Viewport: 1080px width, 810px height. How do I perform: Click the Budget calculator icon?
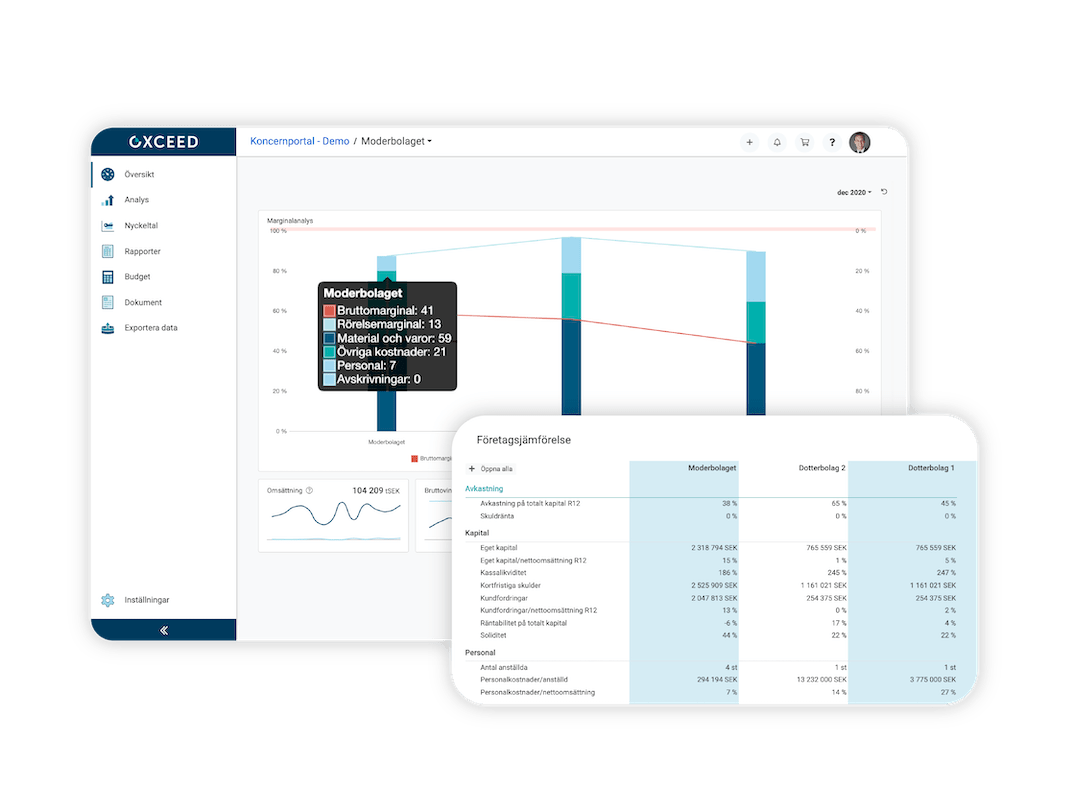(108, 277)
